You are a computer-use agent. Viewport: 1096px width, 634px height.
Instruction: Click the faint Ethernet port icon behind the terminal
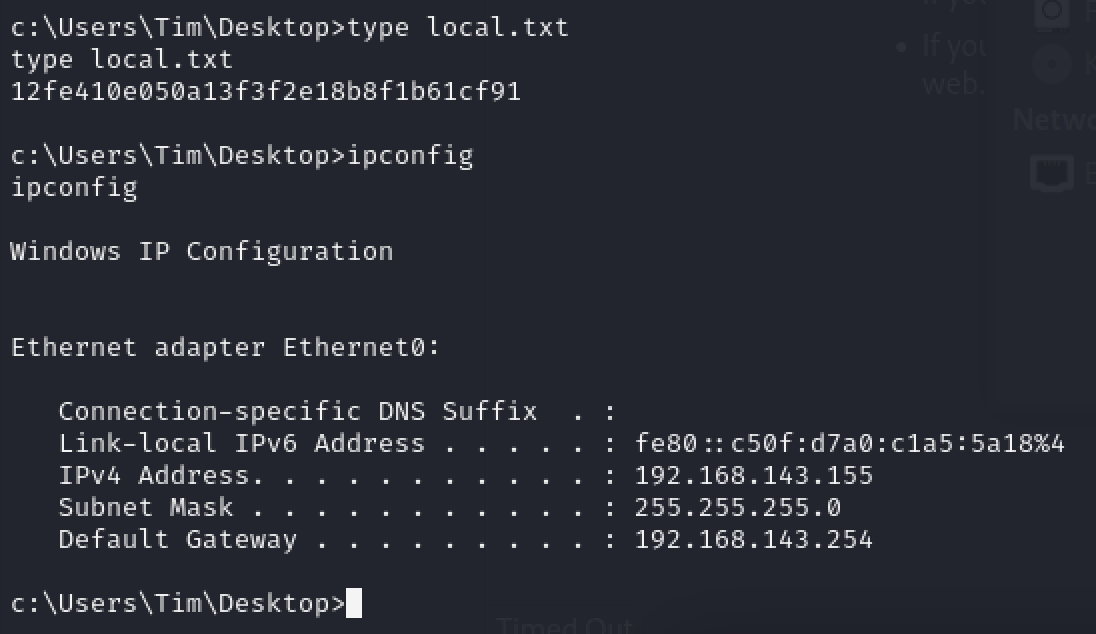1053,171
